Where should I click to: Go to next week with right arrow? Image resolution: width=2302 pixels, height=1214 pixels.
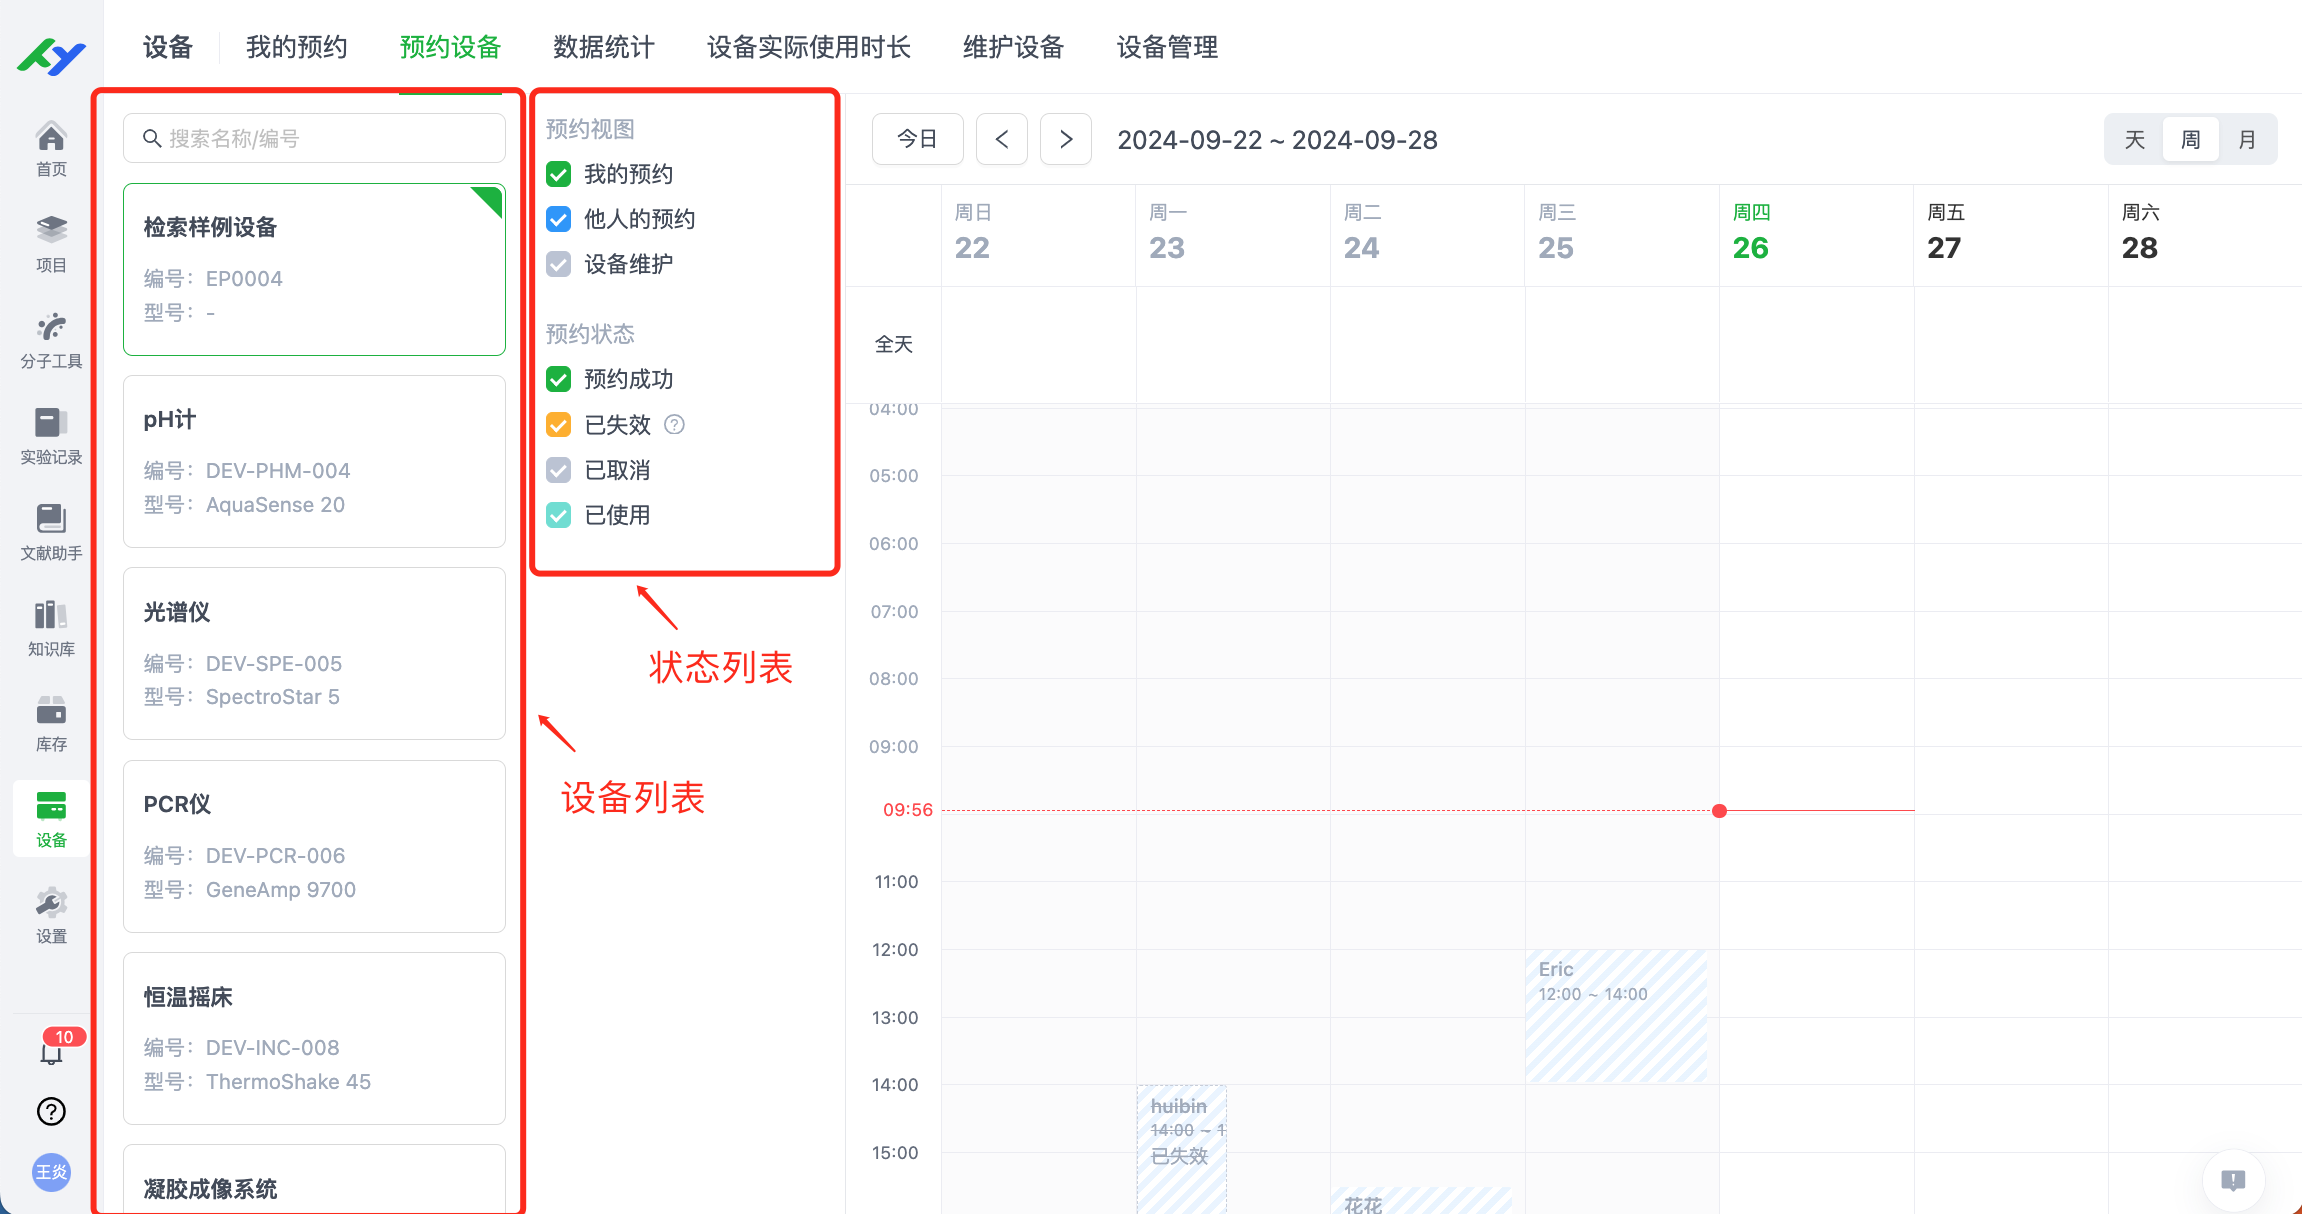1065,139
